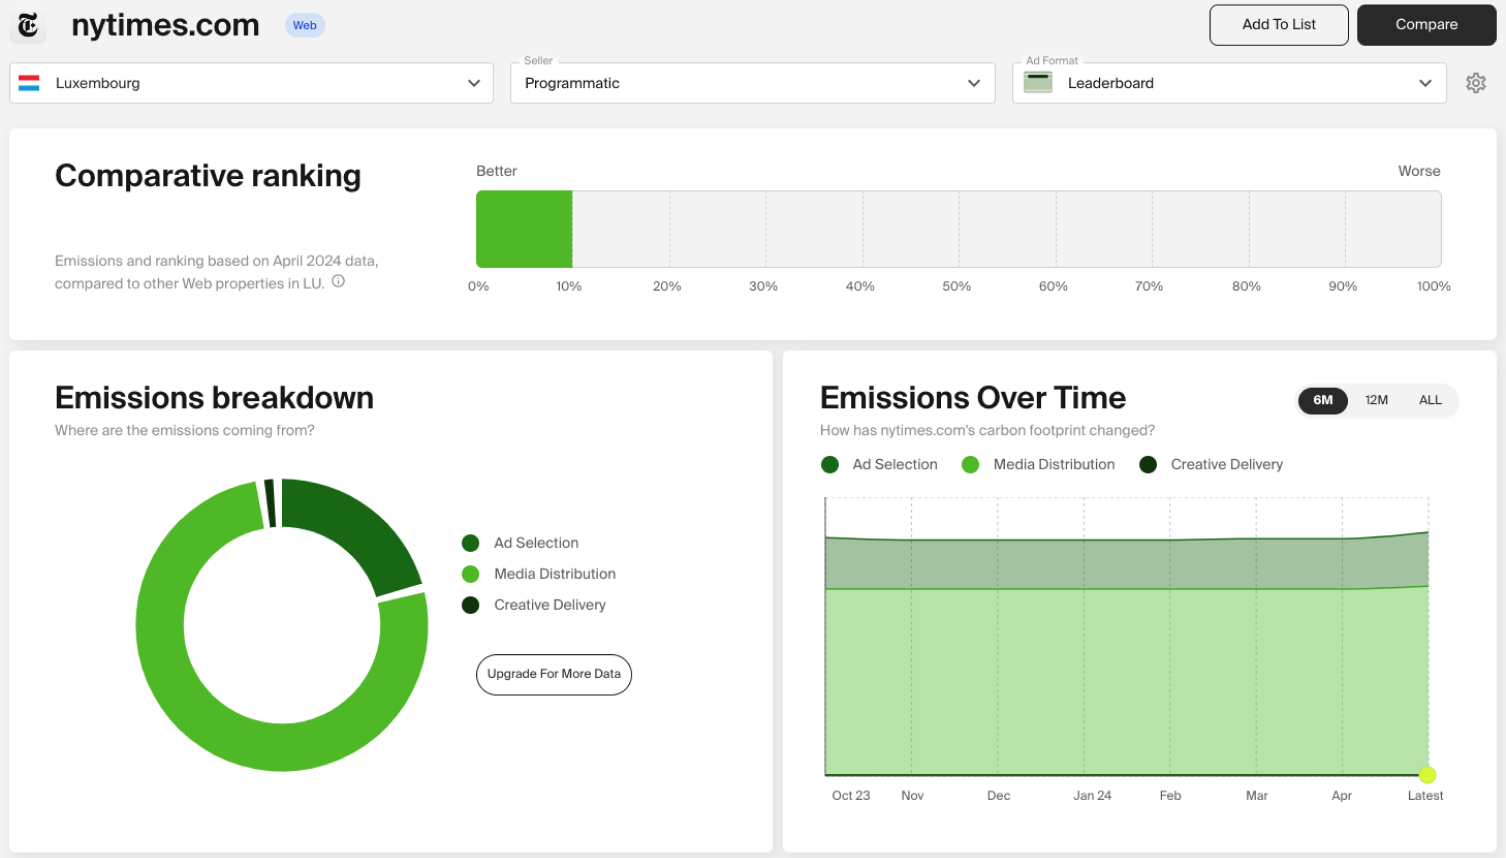This screenshot has height=858, width=1506.
Task: Click the 'Worse' ranking label
Action: tap(1419, 171)
